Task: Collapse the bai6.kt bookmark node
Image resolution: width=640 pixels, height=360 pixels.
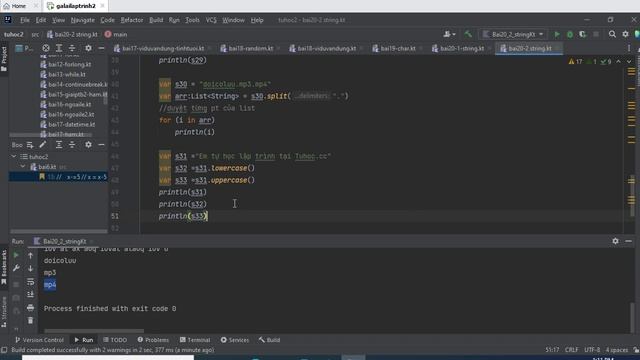Action: [23, 167]
